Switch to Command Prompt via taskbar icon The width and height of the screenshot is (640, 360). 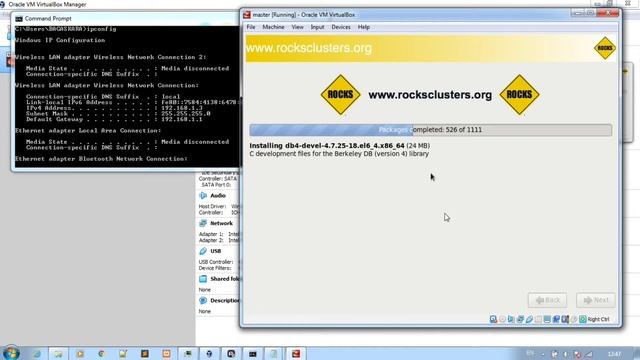pos(253,353)
